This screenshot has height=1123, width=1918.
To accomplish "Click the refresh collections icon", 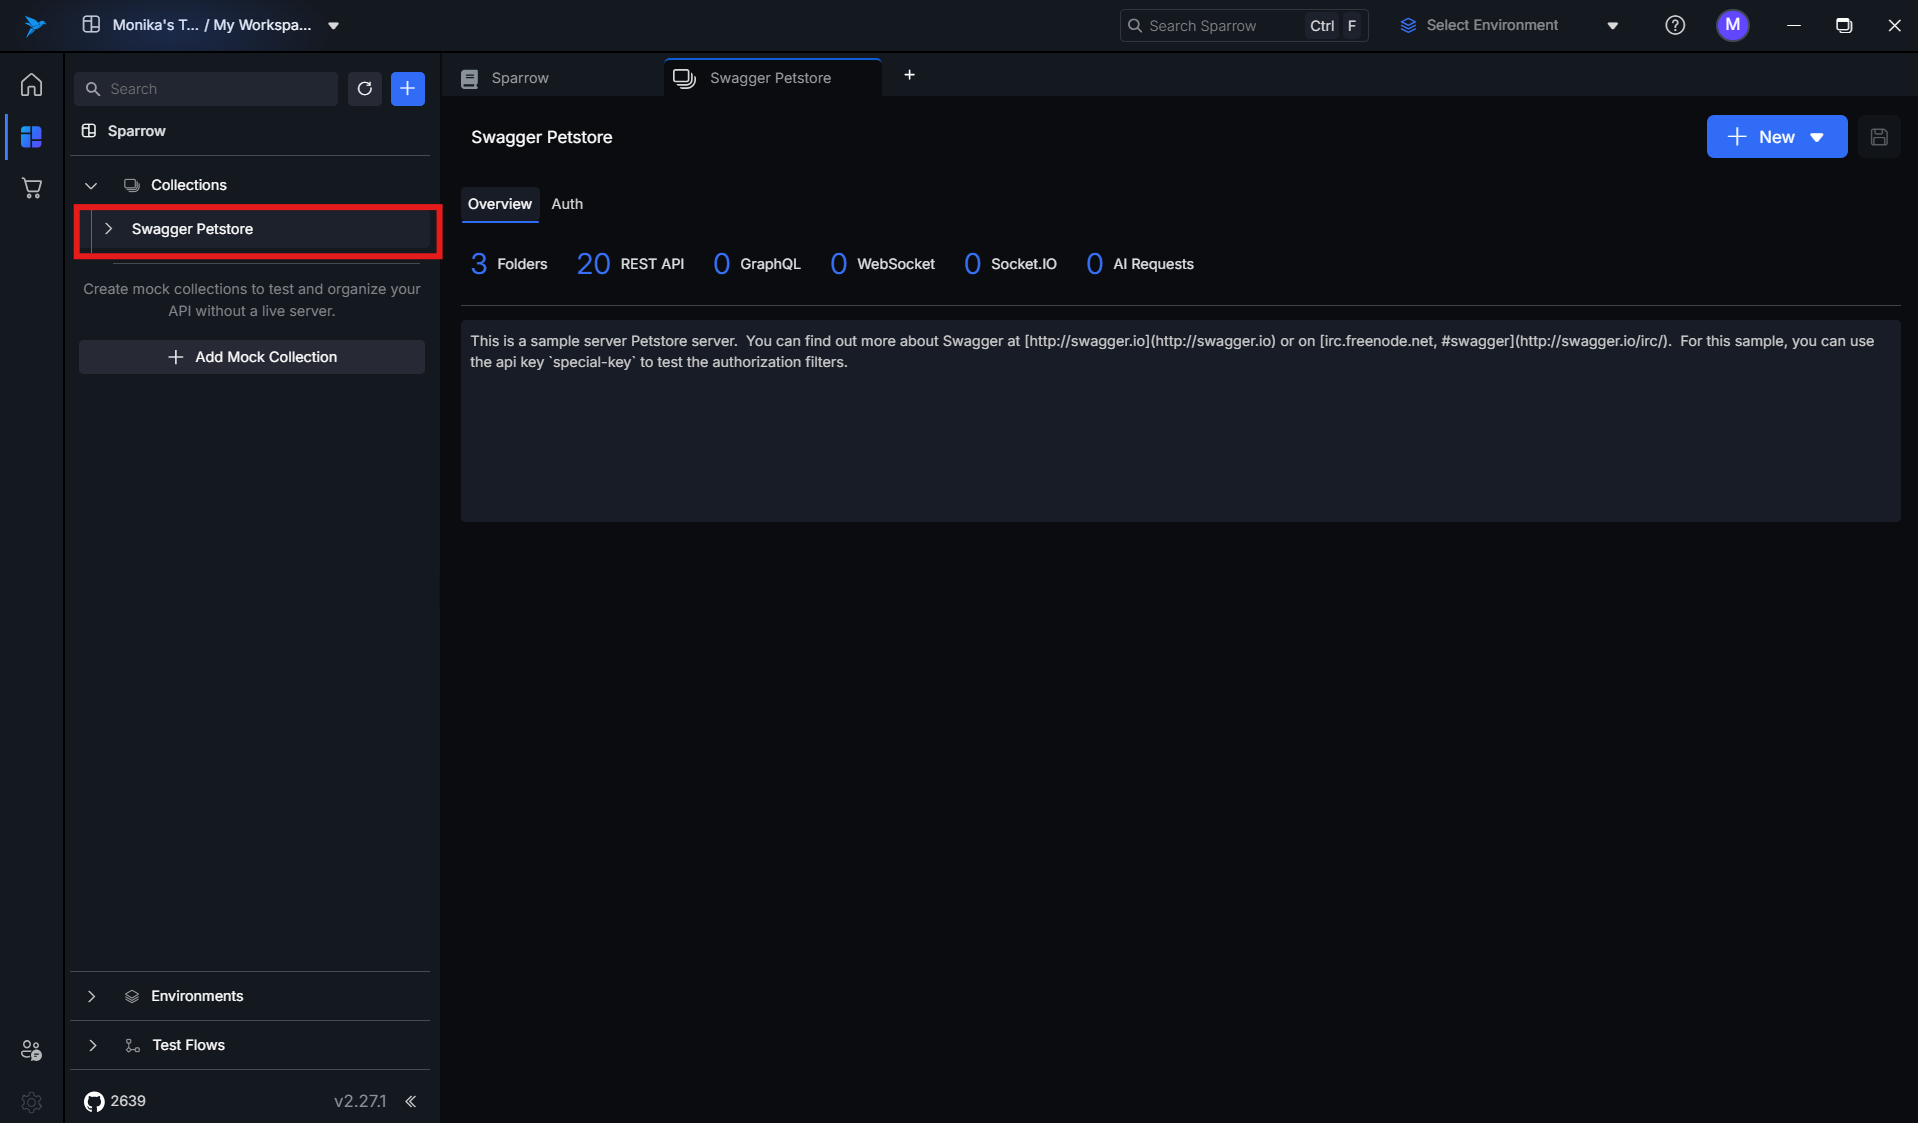I will coord(365,89).
